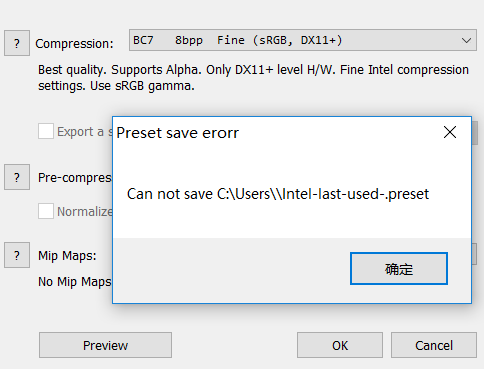The image size is (484, 369).
Task: Enable the Normalize checkbox
Action: click(x=46, y=211)
